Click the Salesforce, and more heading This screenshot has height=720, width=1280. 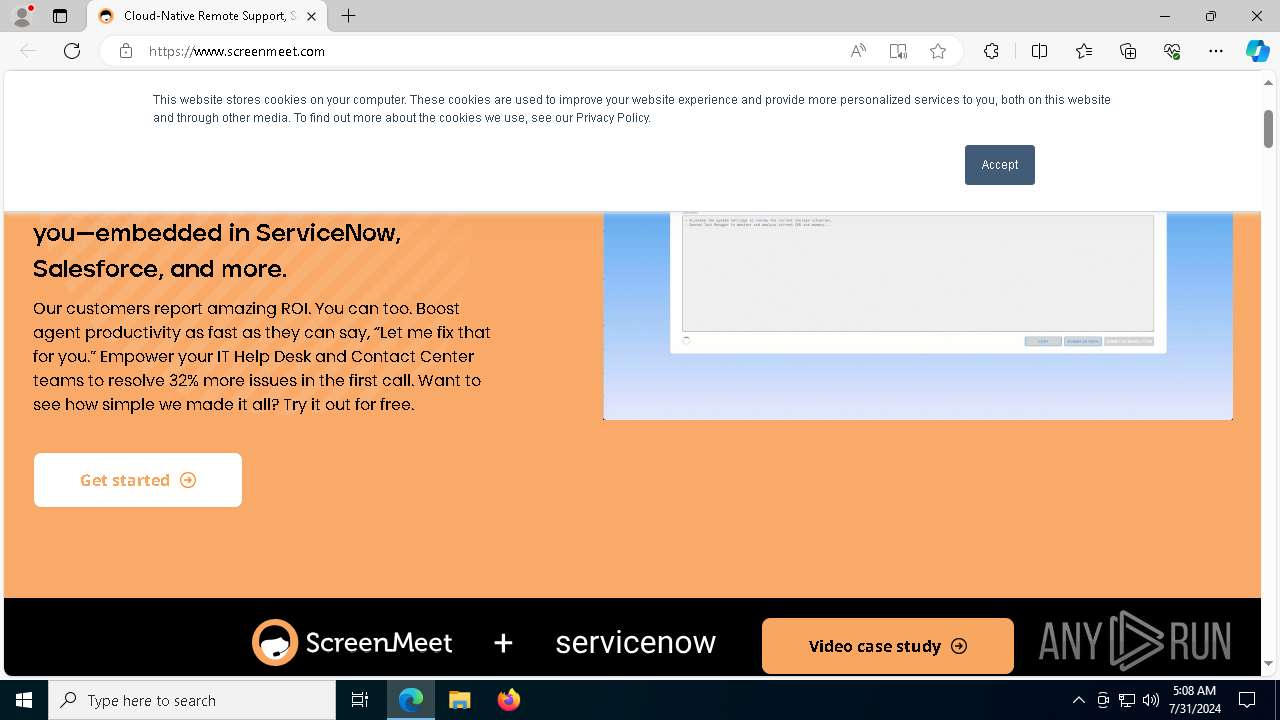coord(160,268)
